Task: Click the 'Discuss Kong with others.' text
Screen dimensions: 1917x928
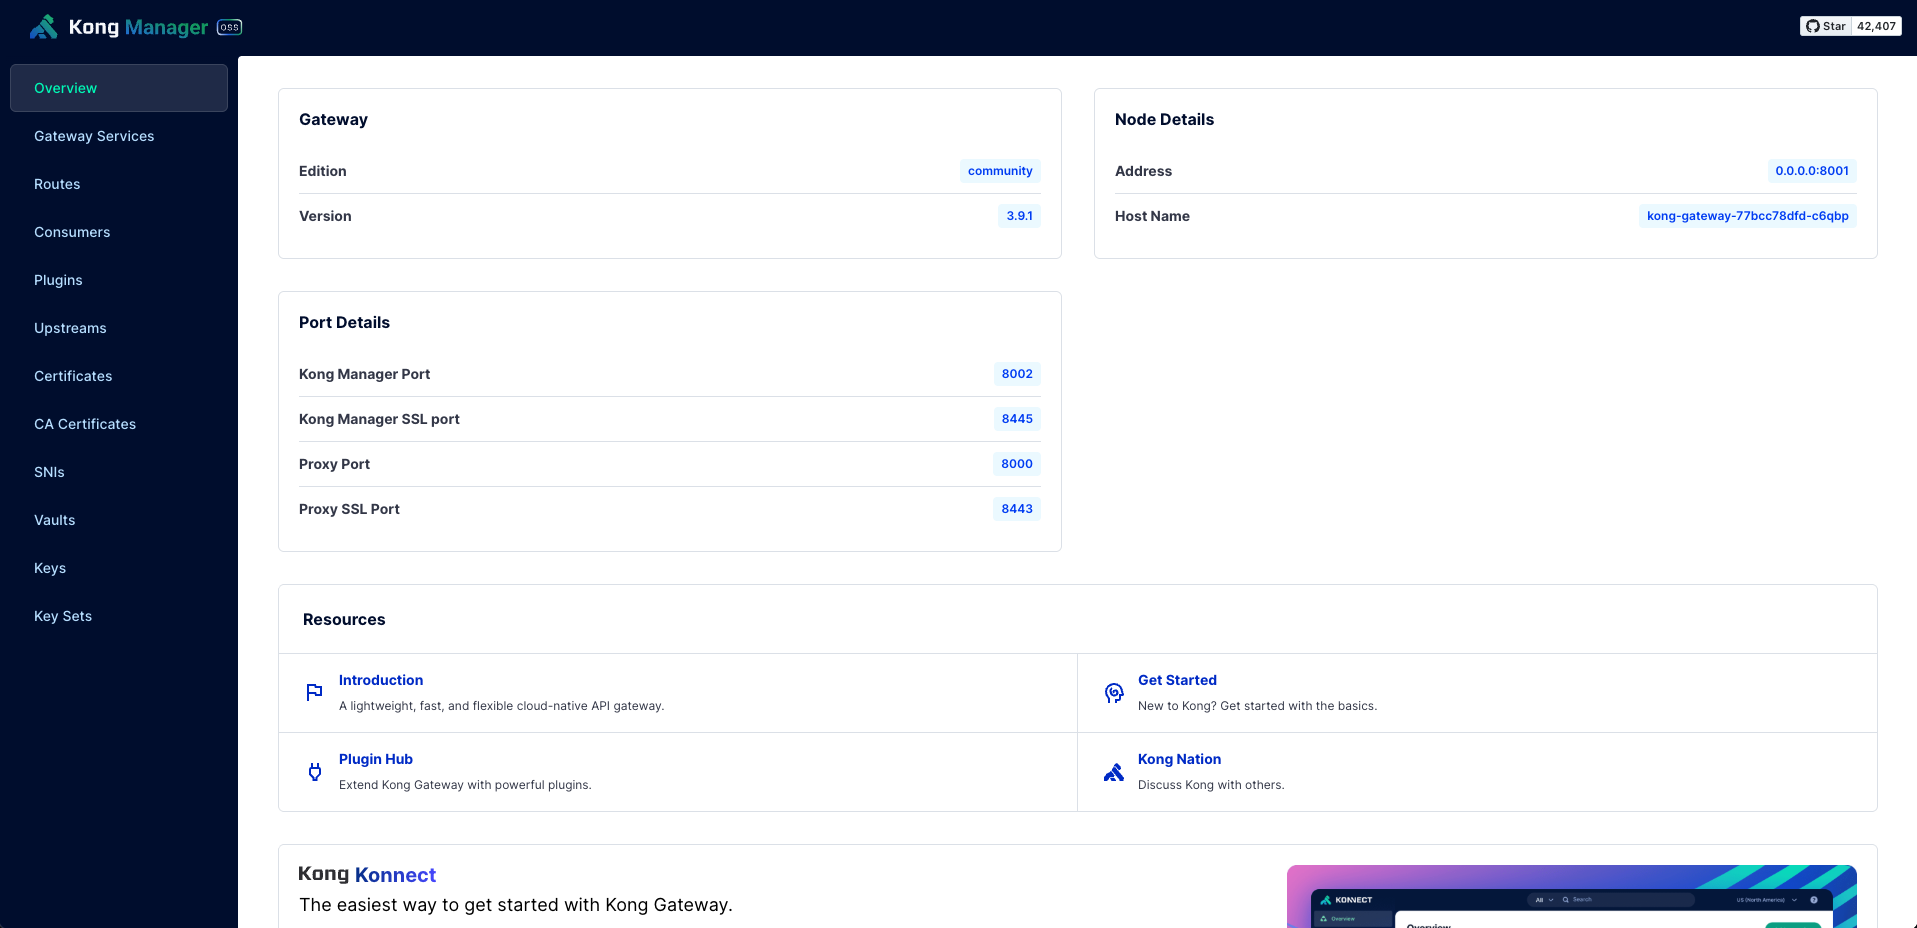Action: 1211,785
